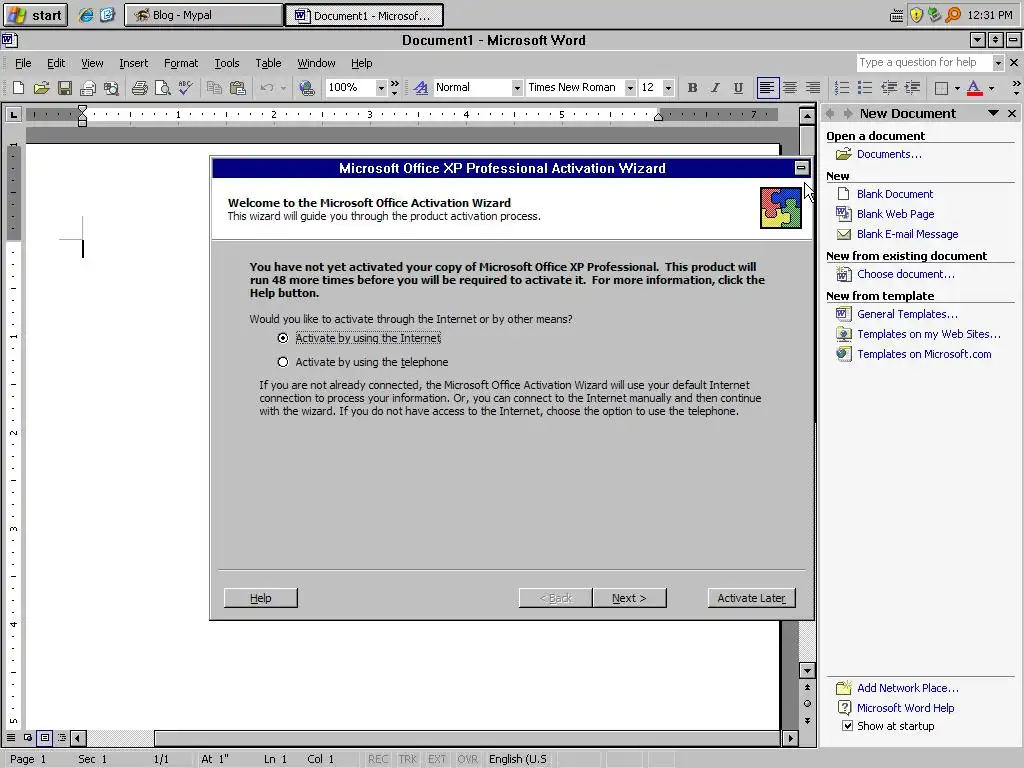Click the right indent marker on ruler

658,117
